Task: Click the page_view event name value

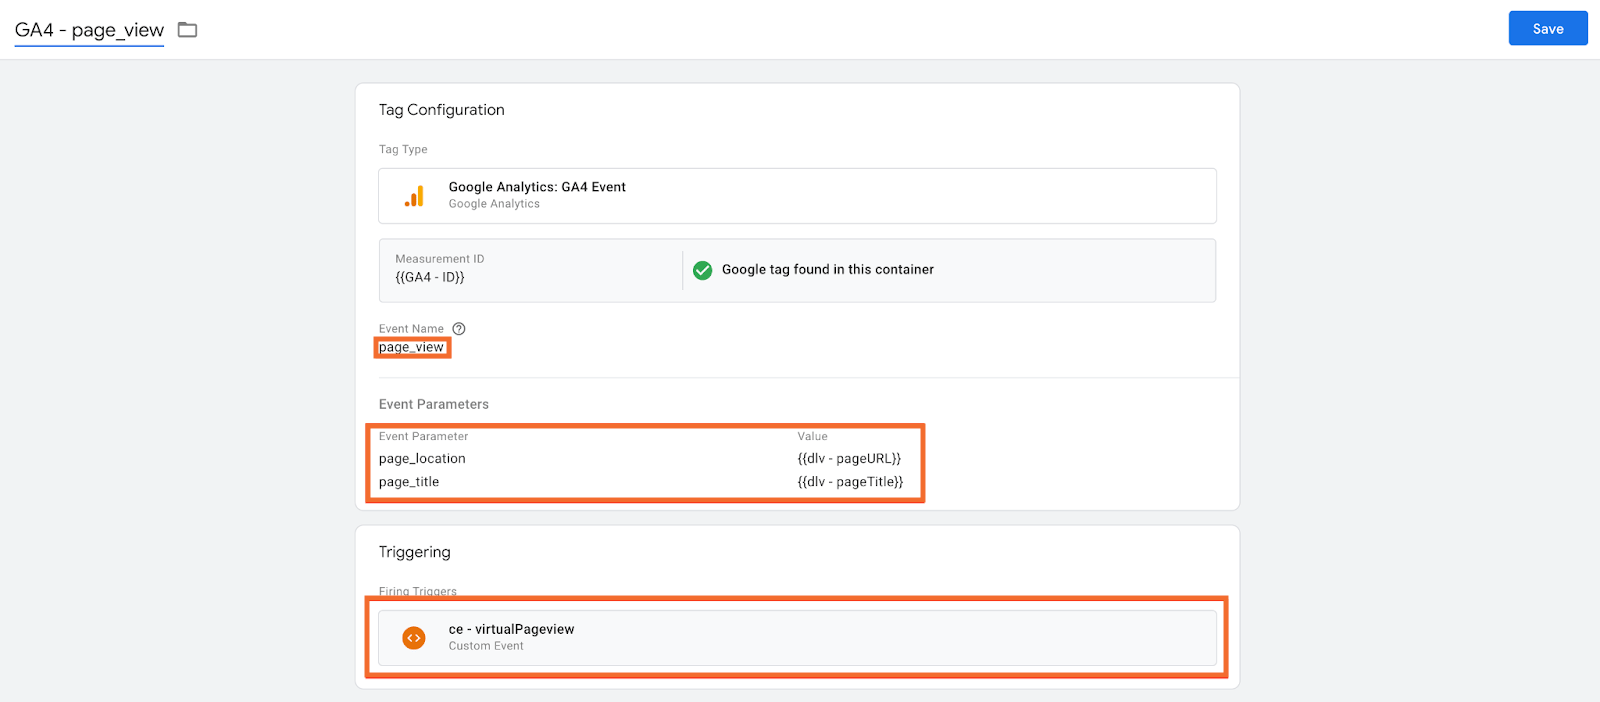Action: (x=412, y=347)
